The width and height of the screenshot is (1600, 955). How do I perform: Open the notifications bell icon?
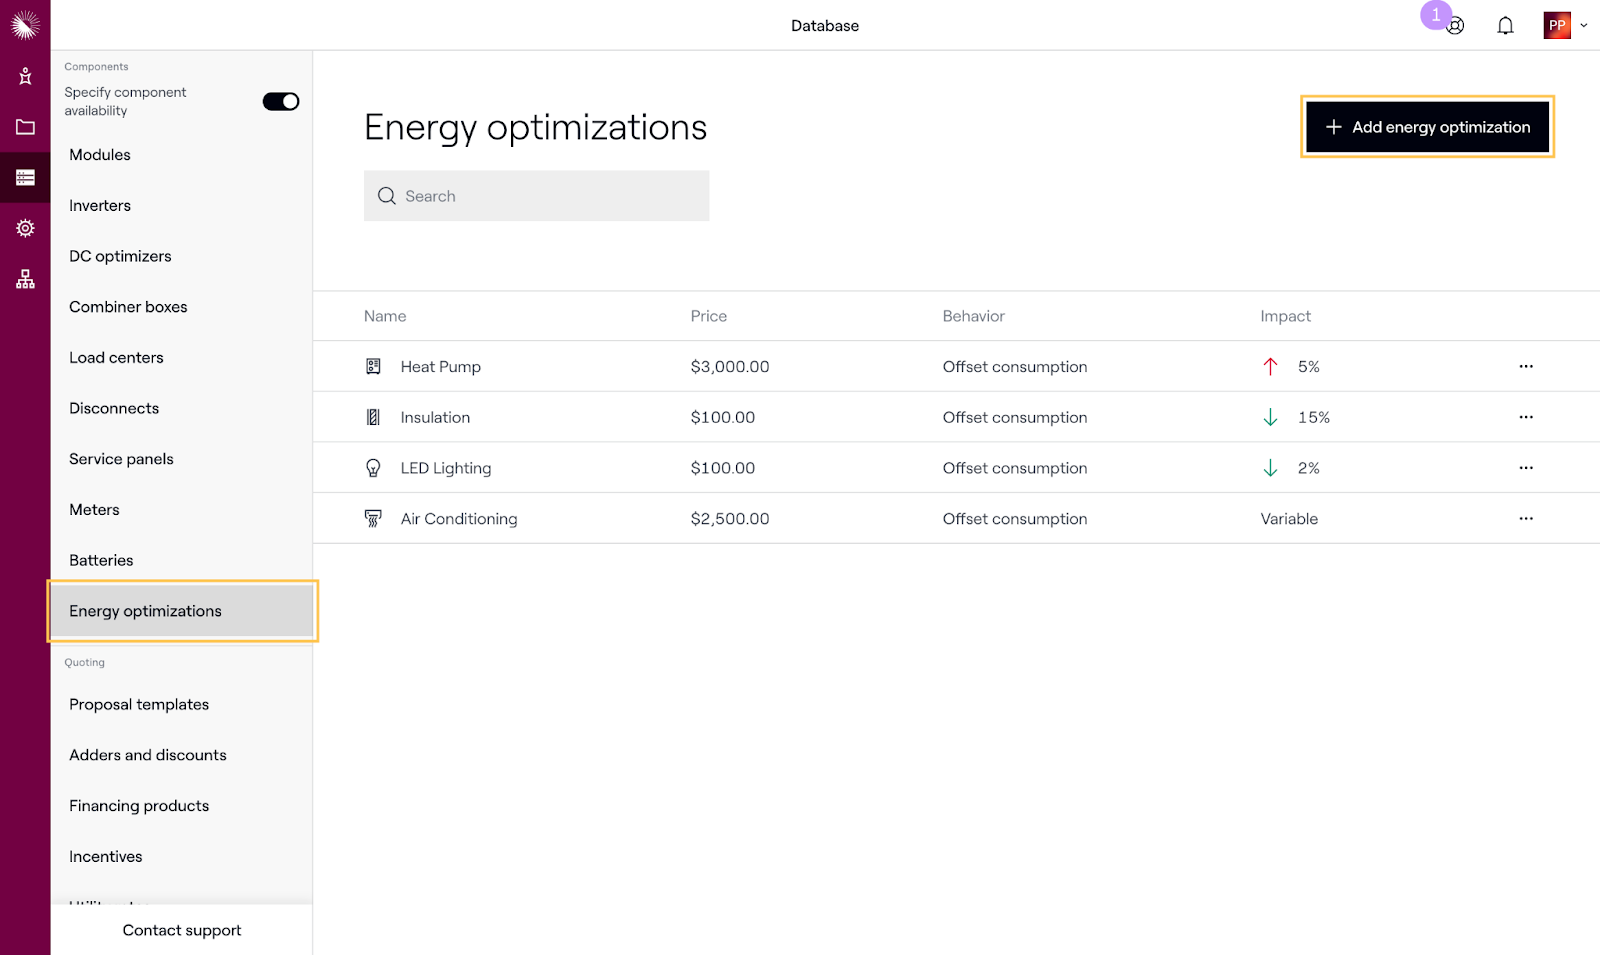click(1505, 26)
